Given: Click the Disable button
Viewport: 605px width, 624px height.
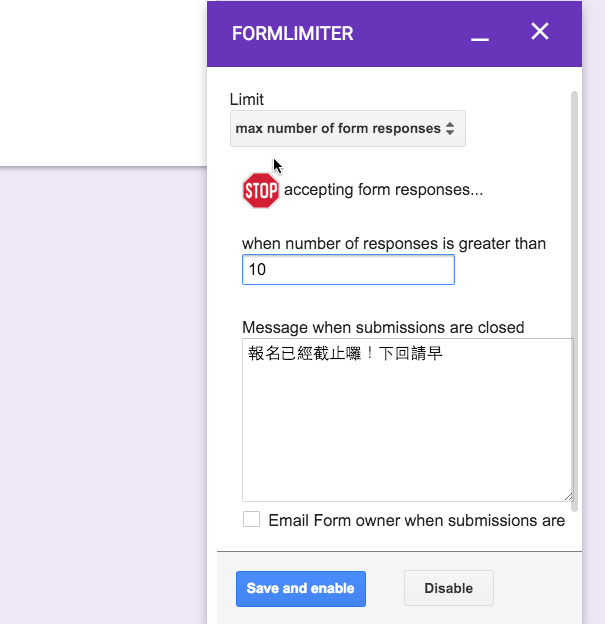Looking at the screenshot, I should 449,588.
